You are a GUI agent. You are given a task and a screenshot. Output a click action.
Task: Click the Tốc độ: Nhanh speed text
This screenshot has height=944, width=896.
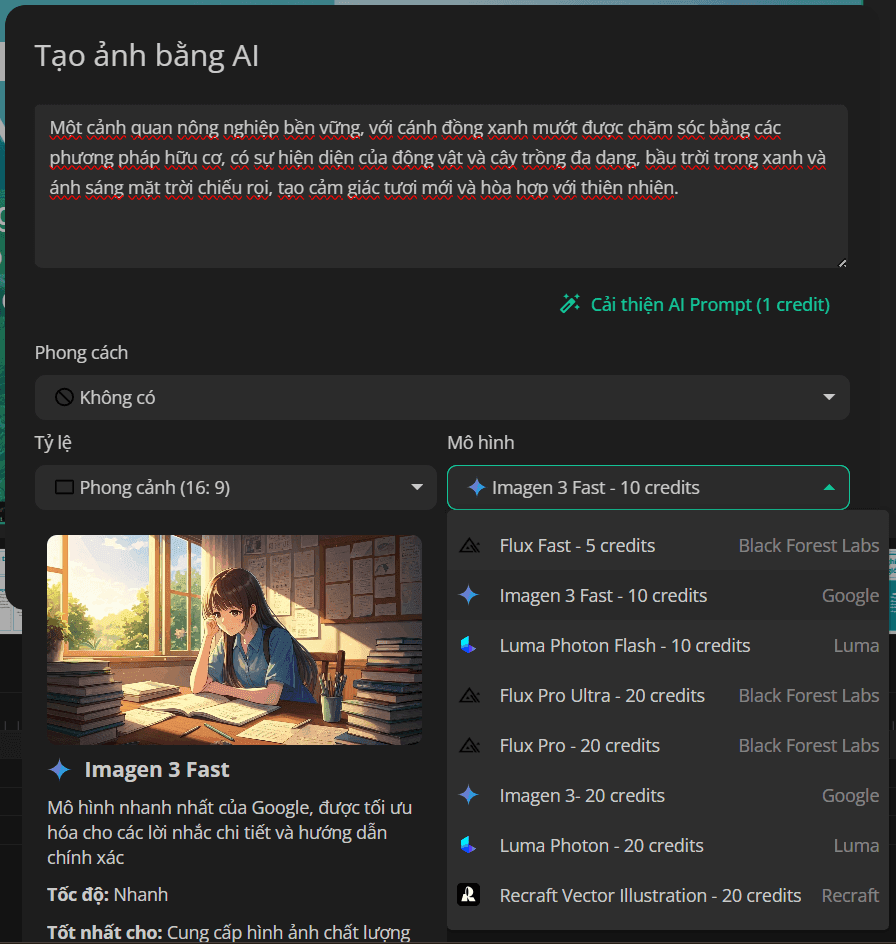(x=107, y=895)
